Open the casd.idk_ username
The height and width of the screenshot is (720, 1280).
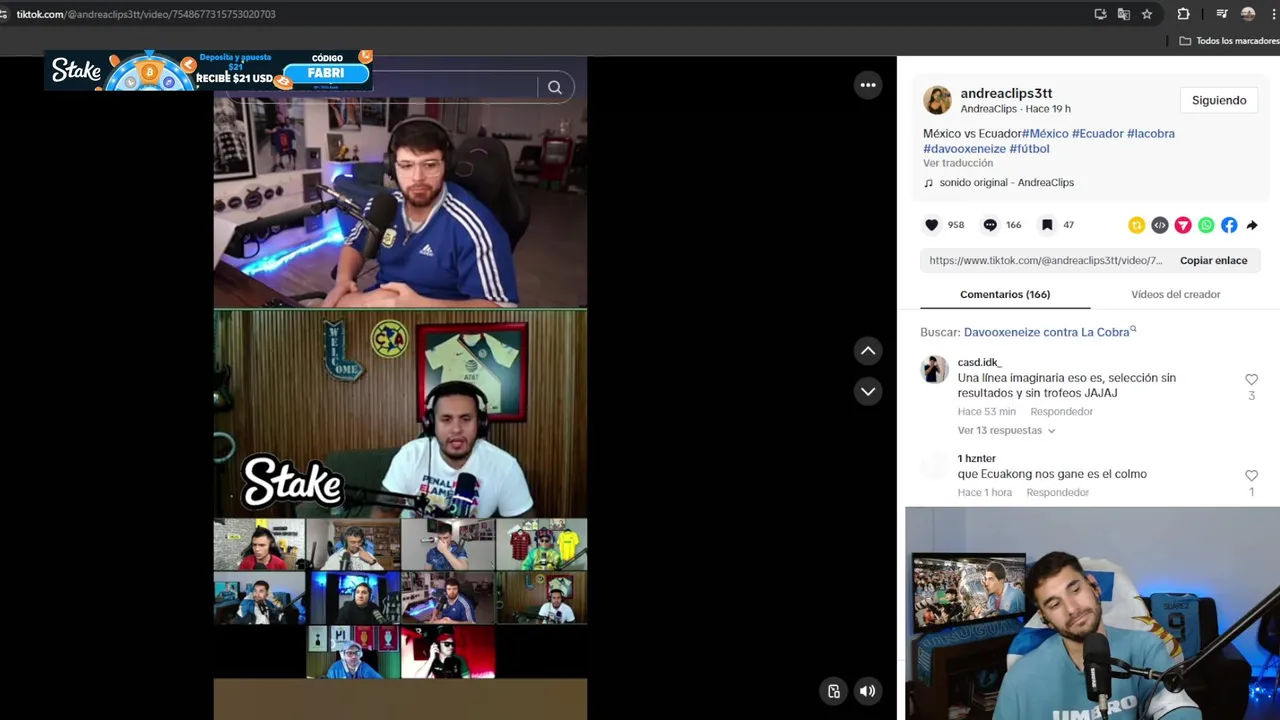979,362
